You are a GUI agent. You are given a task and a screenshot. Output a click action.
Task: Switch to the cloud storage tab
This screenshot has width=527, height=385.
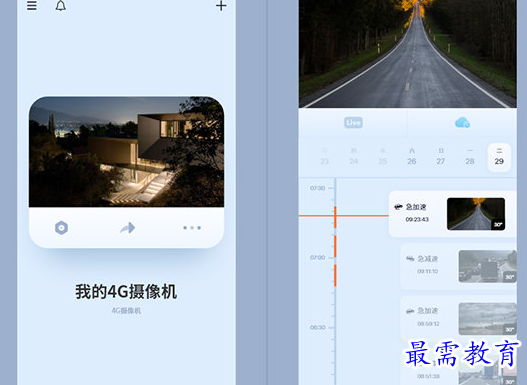coord(462,123)
